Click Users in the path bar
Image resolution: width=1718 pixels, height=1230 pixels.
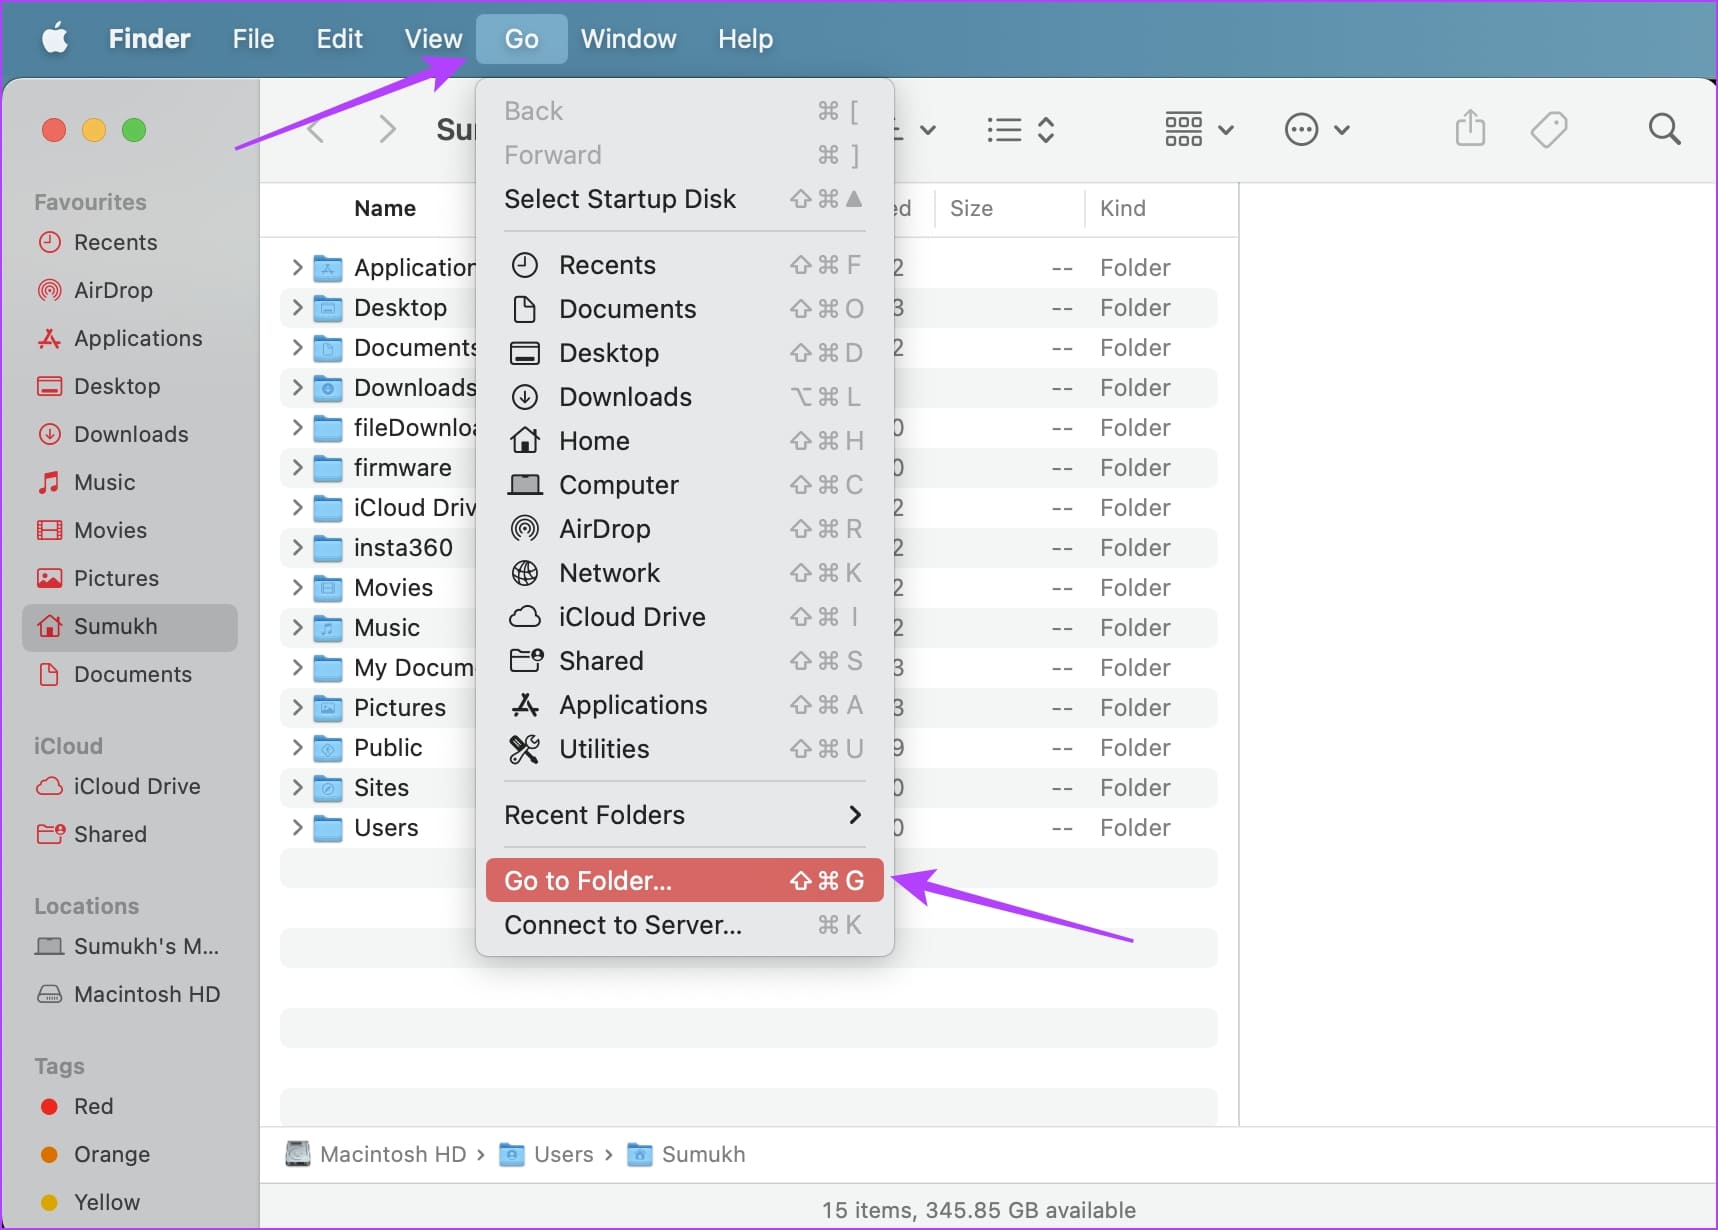coord(547,1154)
